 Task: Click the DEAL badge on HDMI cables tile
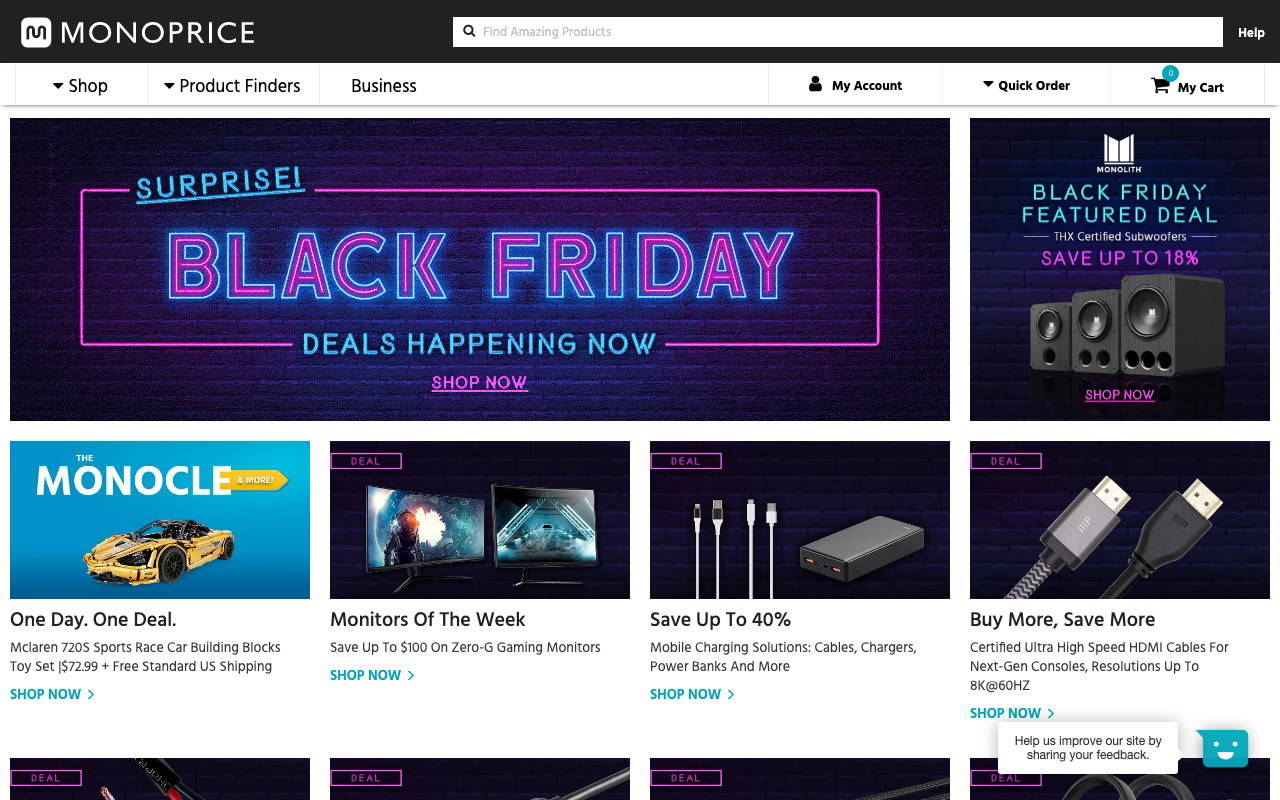1005,461
